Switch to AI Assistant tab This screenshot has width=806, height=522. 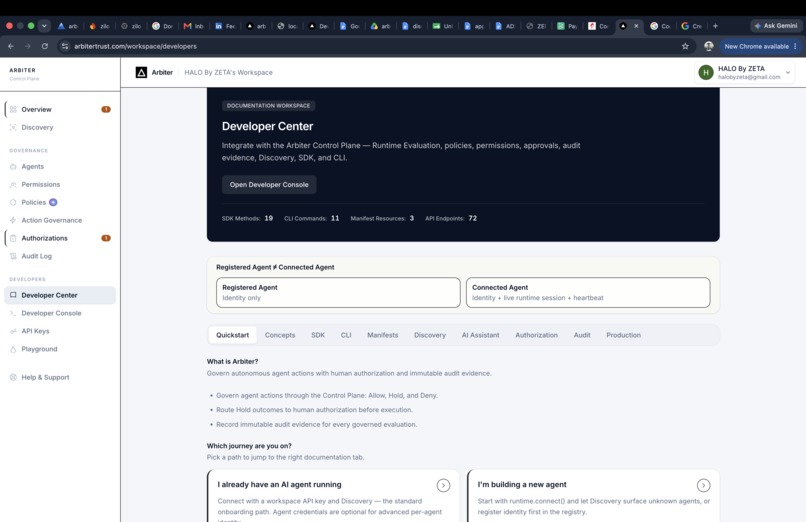click(x=480, y=335)
